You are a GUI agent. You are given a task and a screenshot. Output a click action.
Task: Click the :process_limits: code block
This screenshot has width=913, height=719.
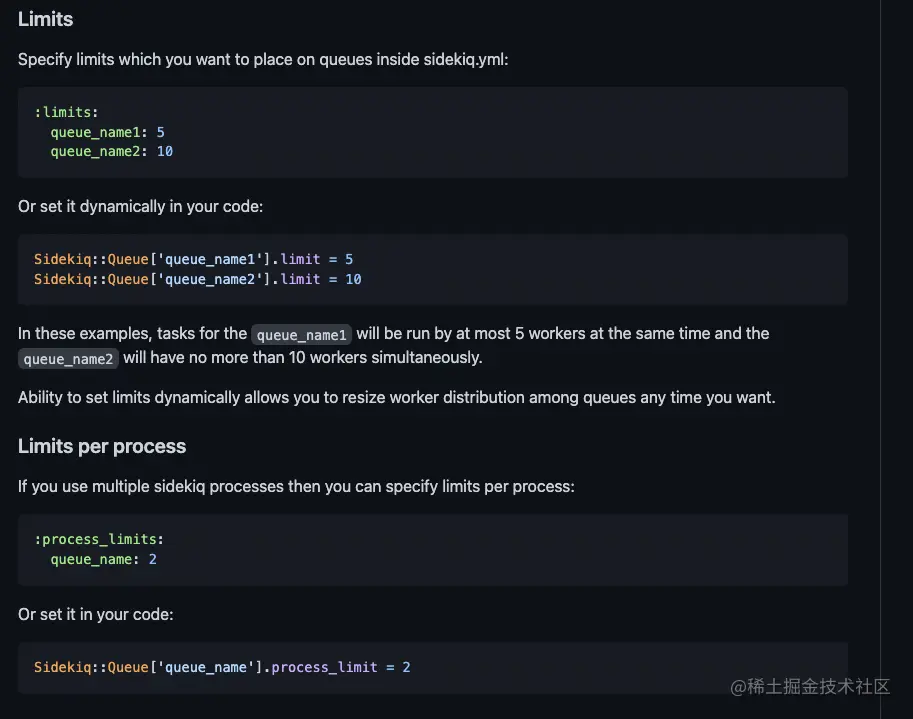coord(432,549)
